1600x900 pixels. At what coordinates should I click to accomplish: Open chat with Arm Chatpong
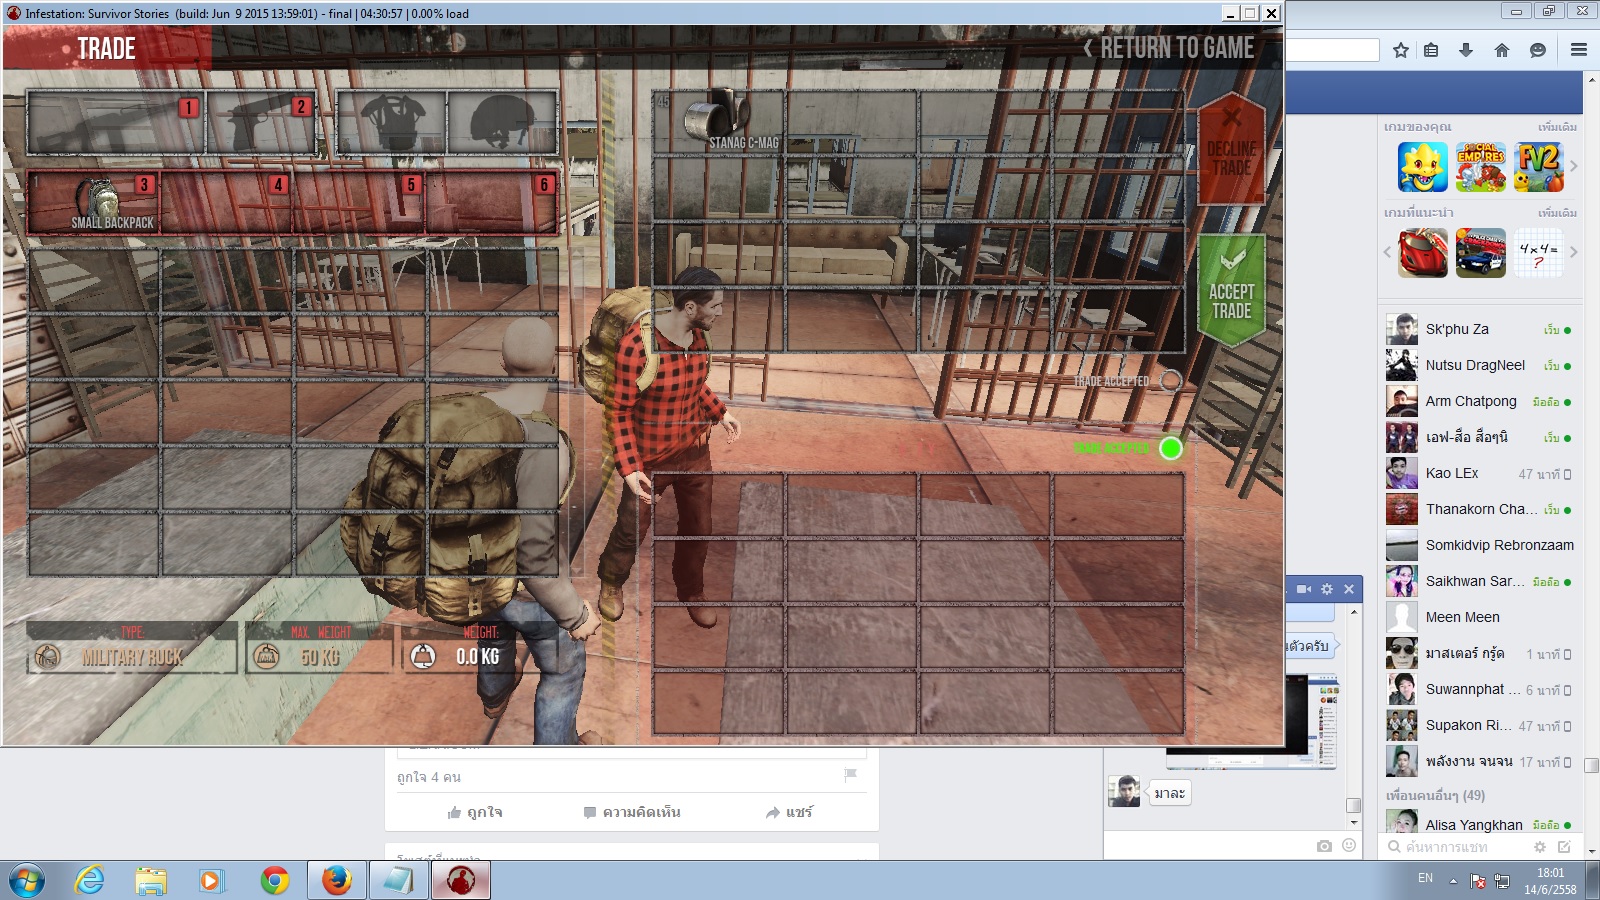click(1470, 401)
